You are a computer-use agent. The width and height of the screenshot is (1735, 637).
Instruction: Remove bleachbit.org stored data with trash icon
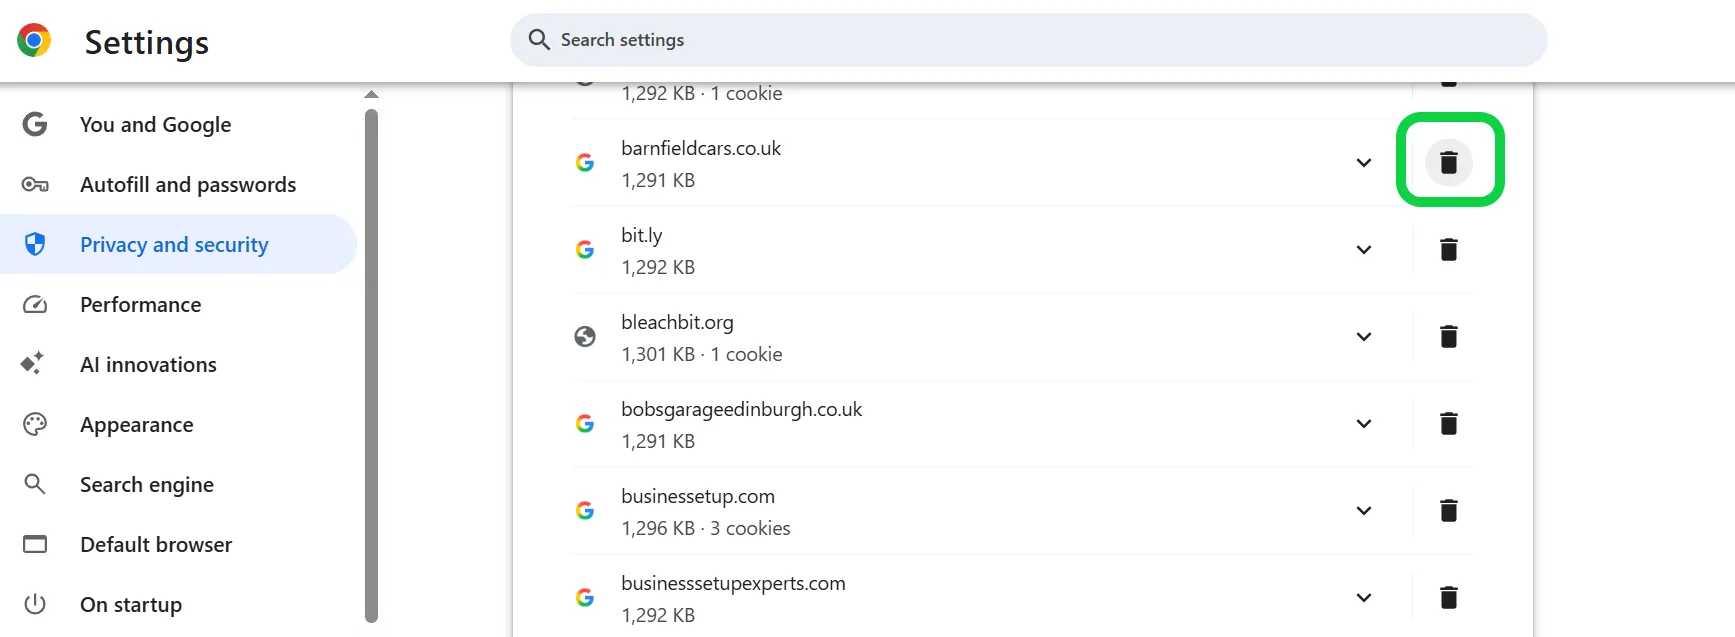click(1448, 336)
